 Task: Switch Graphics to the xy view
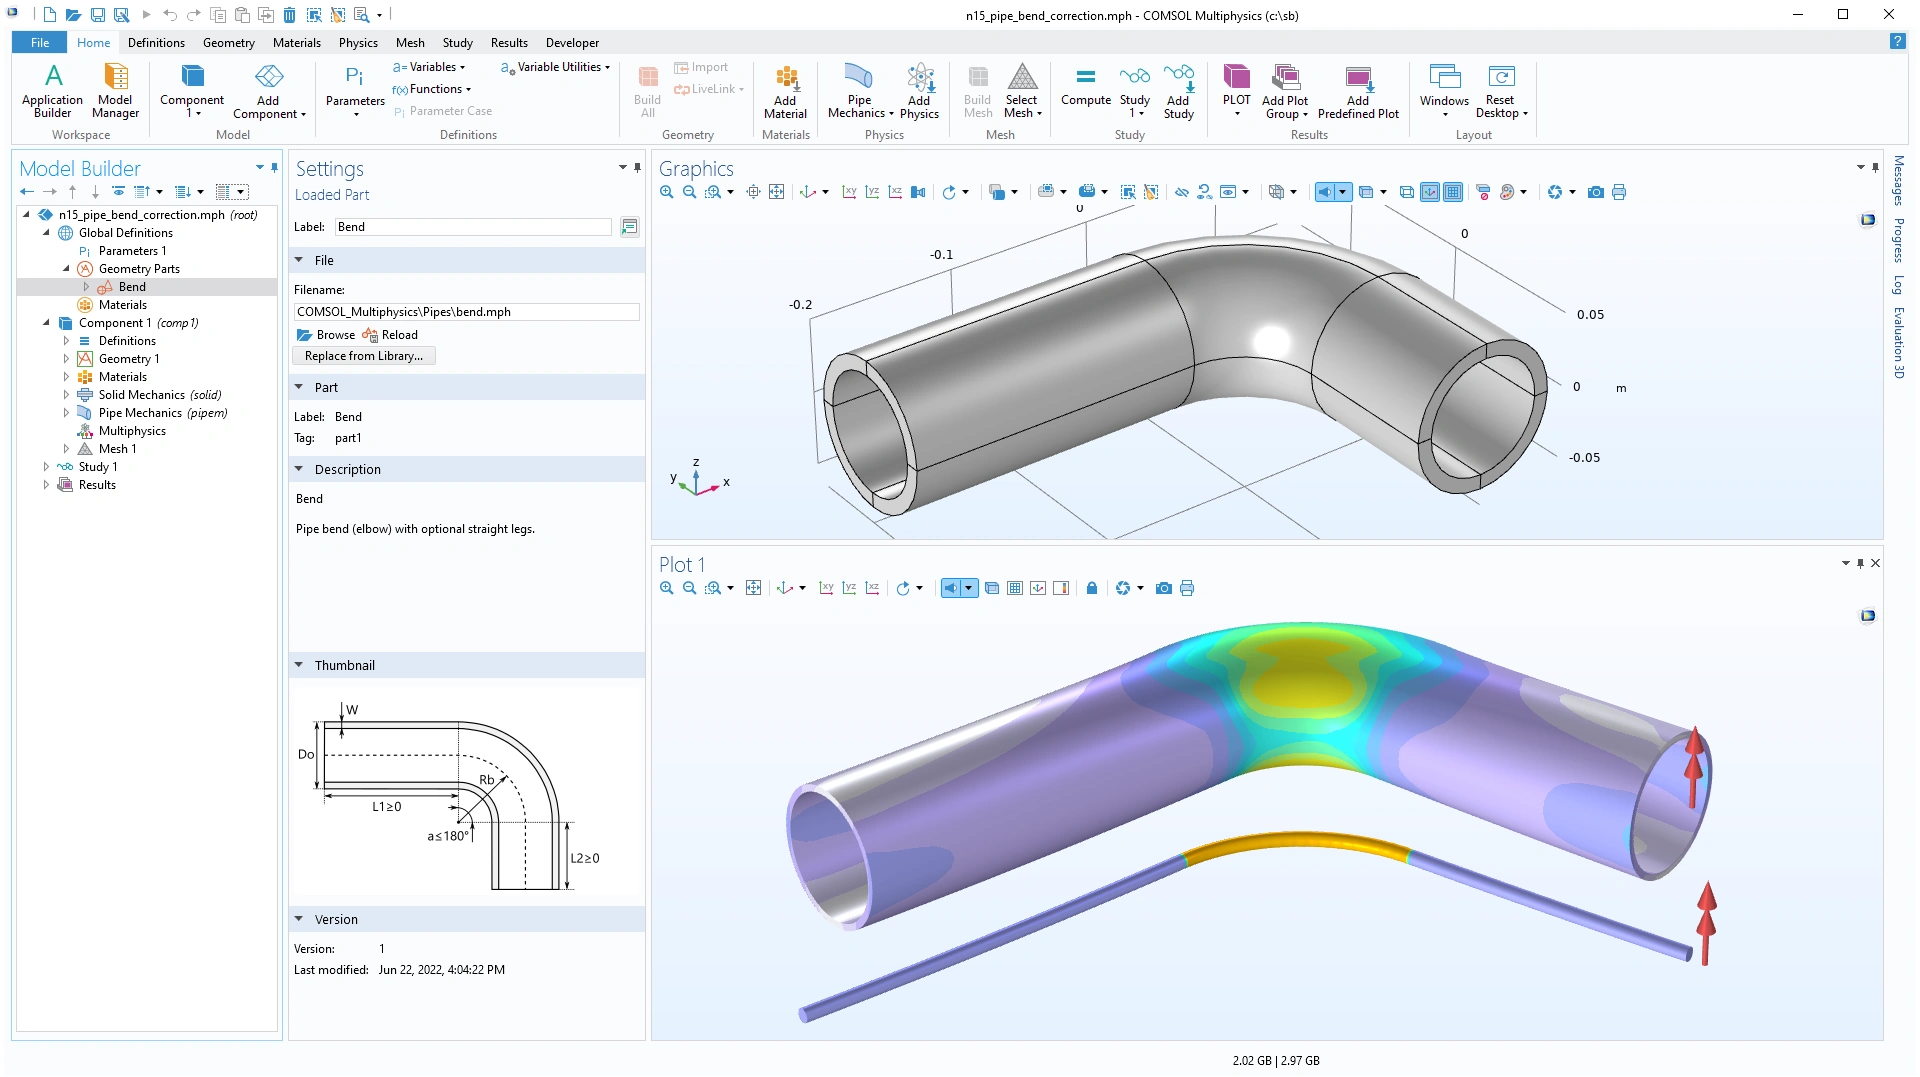[849, 192]
